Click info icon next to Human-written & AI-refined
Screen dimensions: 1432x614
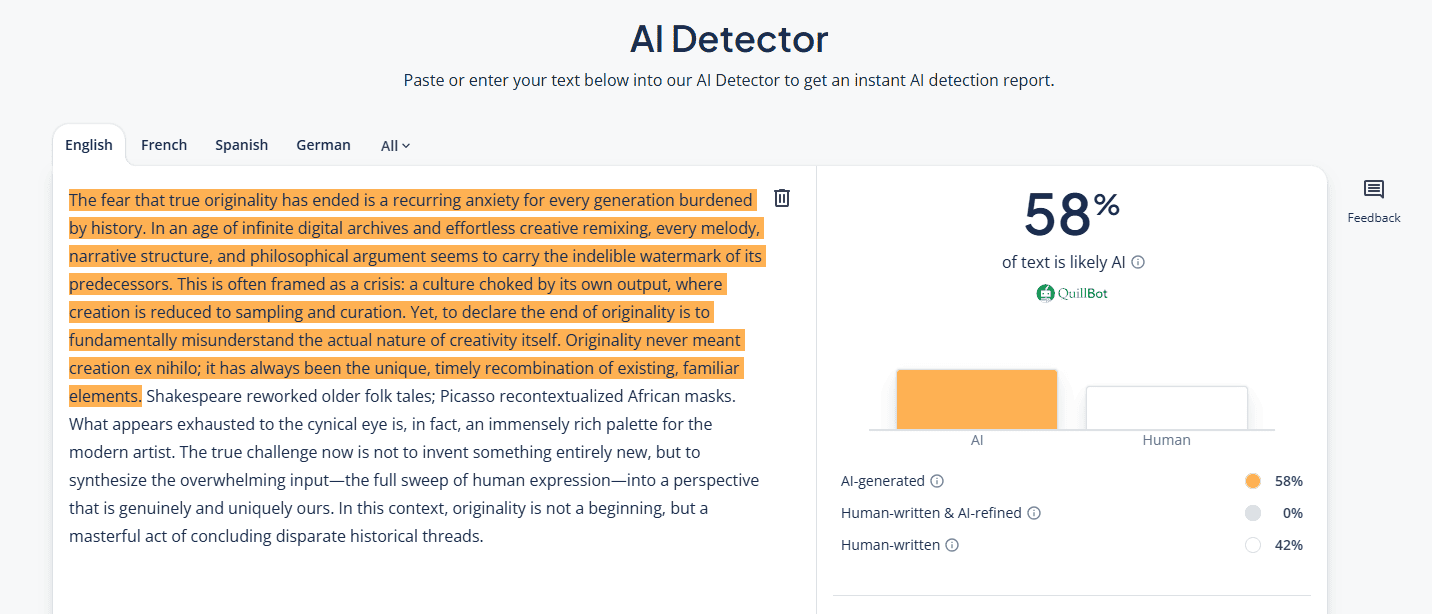1034,513
